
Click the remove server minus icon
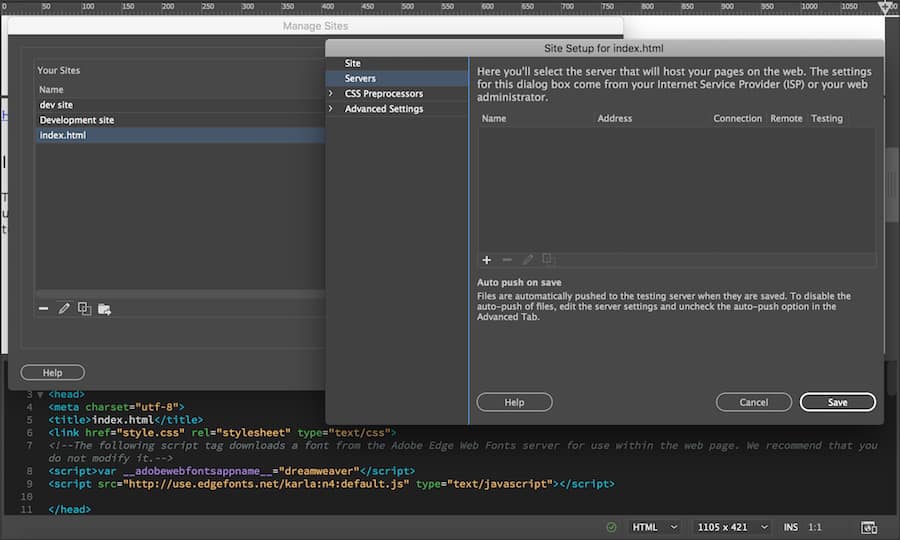[x=507, y=260]
